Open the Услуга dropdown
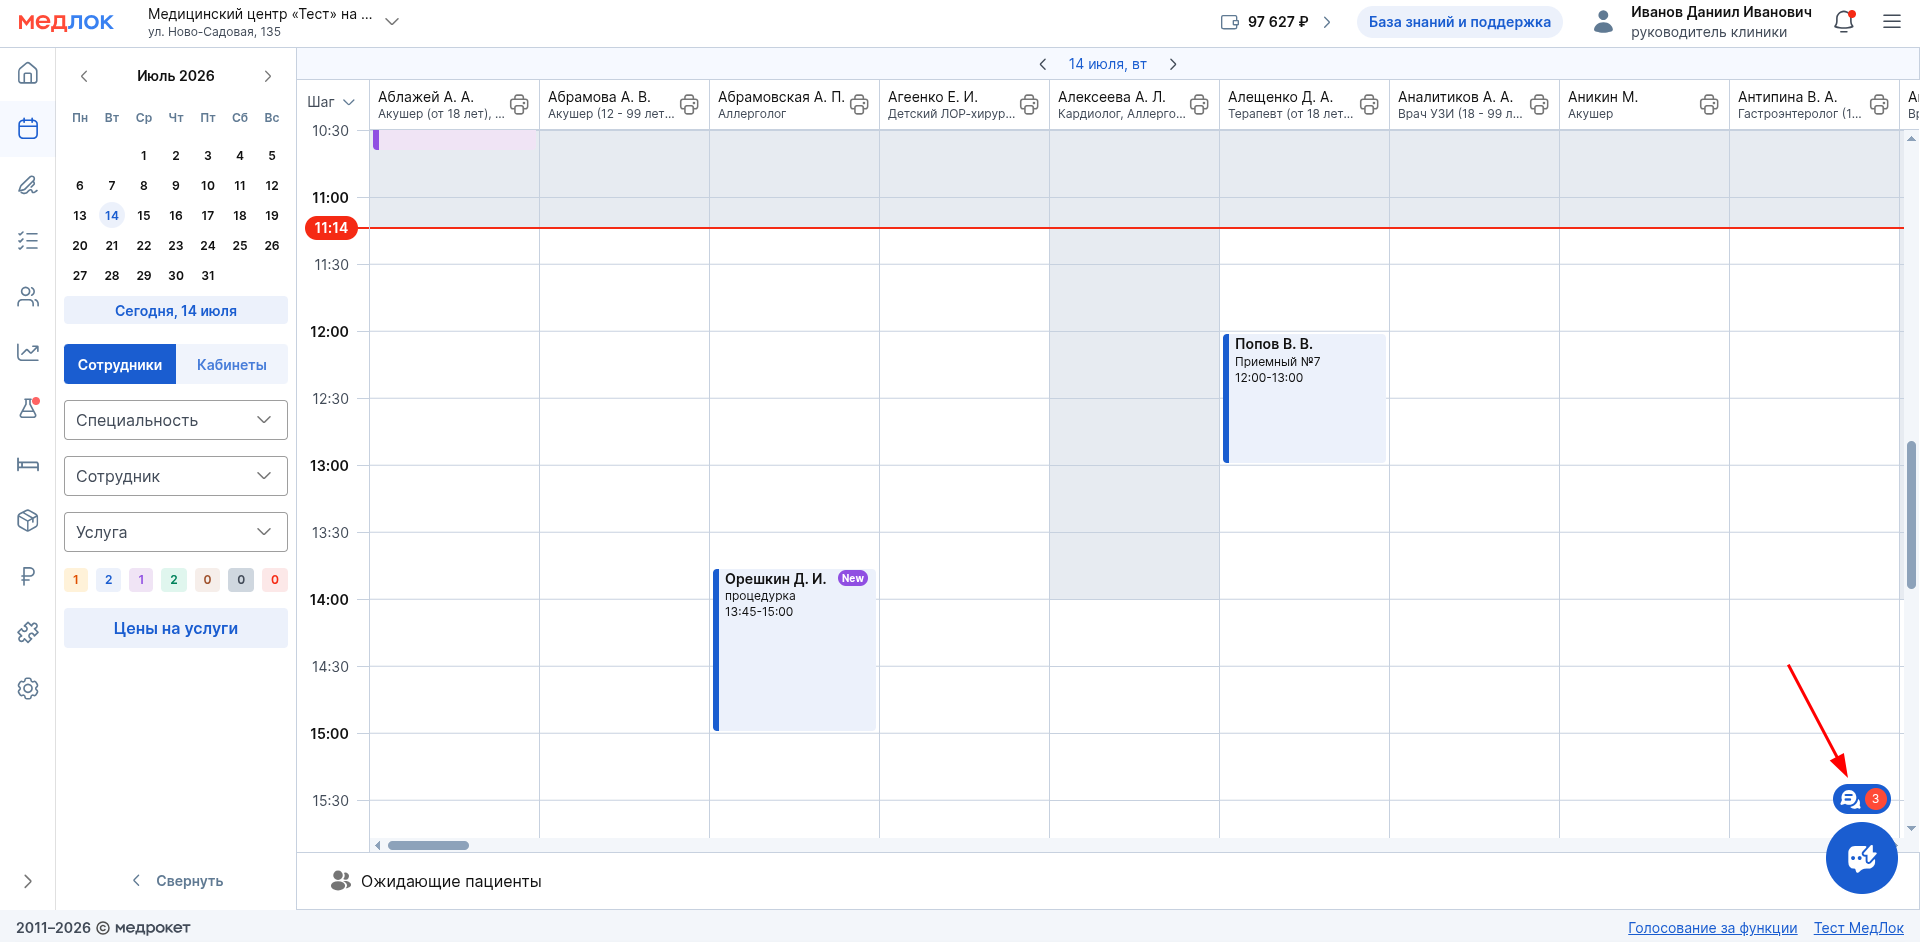The height and width of the screenshot is (942, 1920). 176,532
